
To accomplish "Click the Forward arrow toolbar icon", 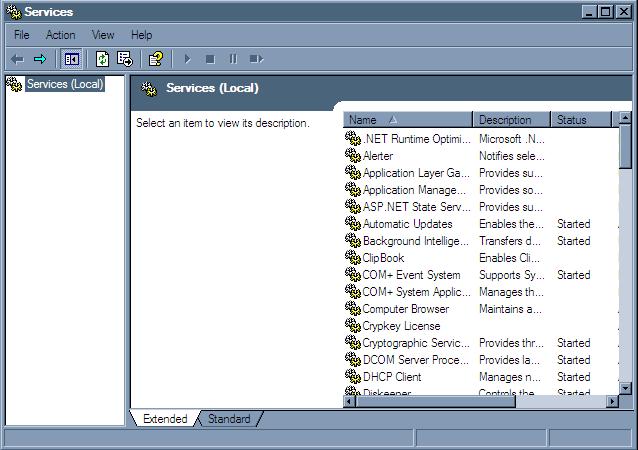I will tap(39, 59).
